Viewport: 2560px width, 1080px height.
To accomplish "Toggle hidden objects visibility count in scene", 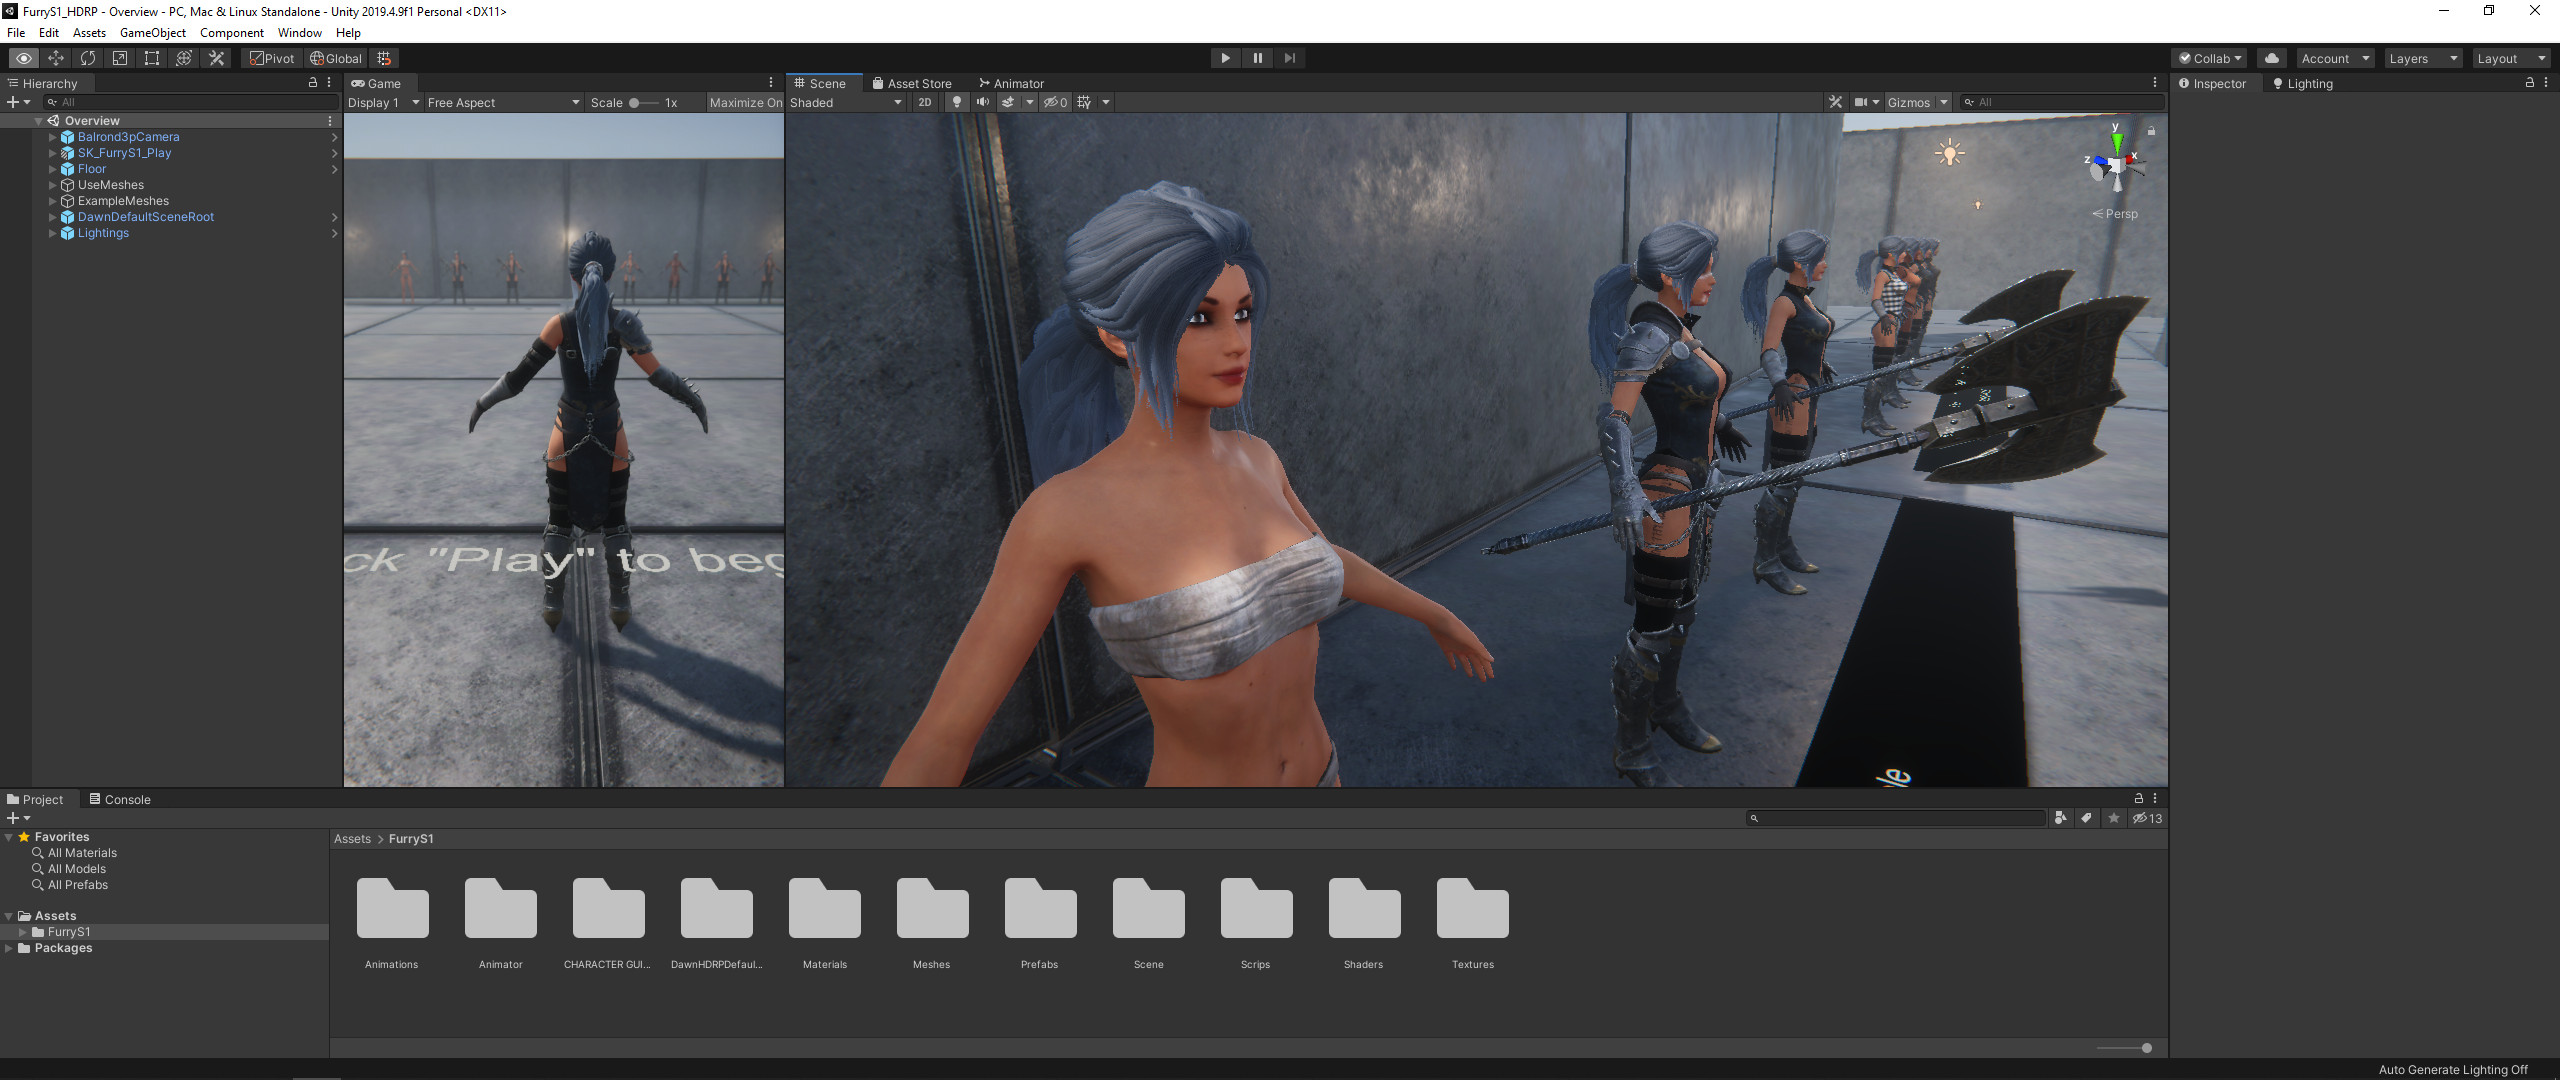I will [1056, 102].
